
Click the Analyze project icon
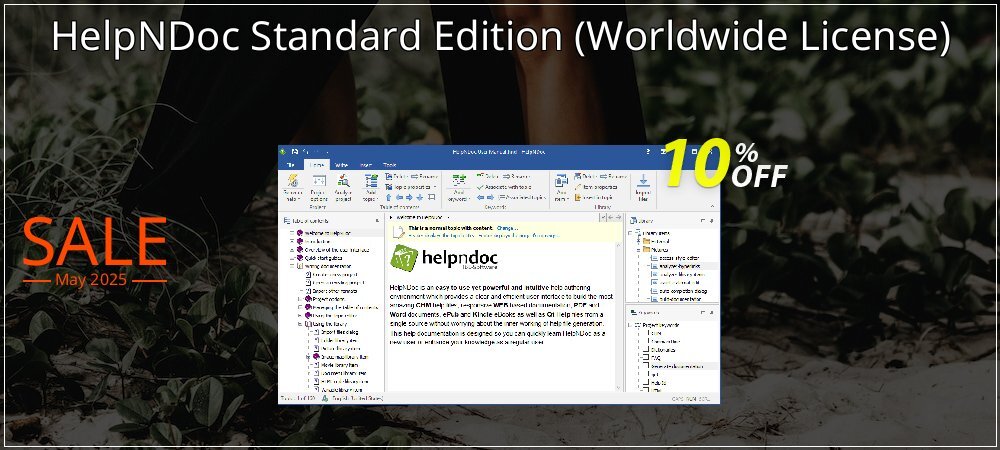click(344, 180)
